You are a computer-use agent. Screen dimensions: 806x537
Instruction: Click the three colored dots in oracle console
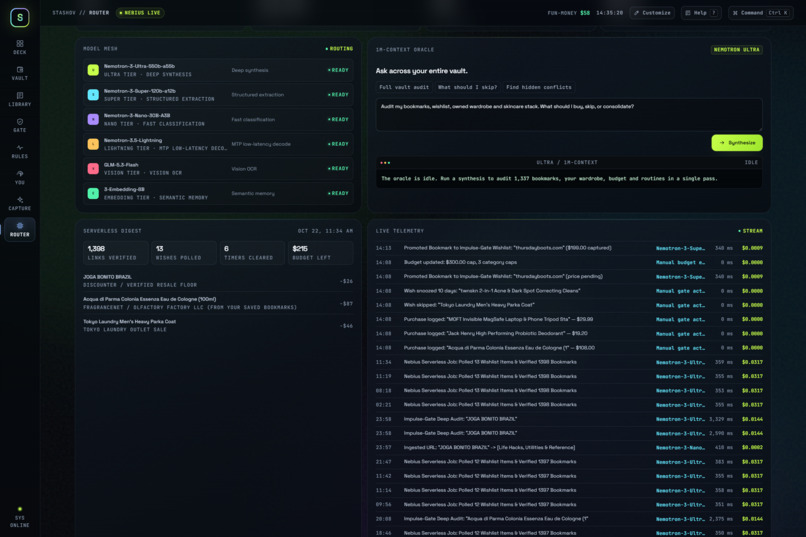(x=385, y=162)
